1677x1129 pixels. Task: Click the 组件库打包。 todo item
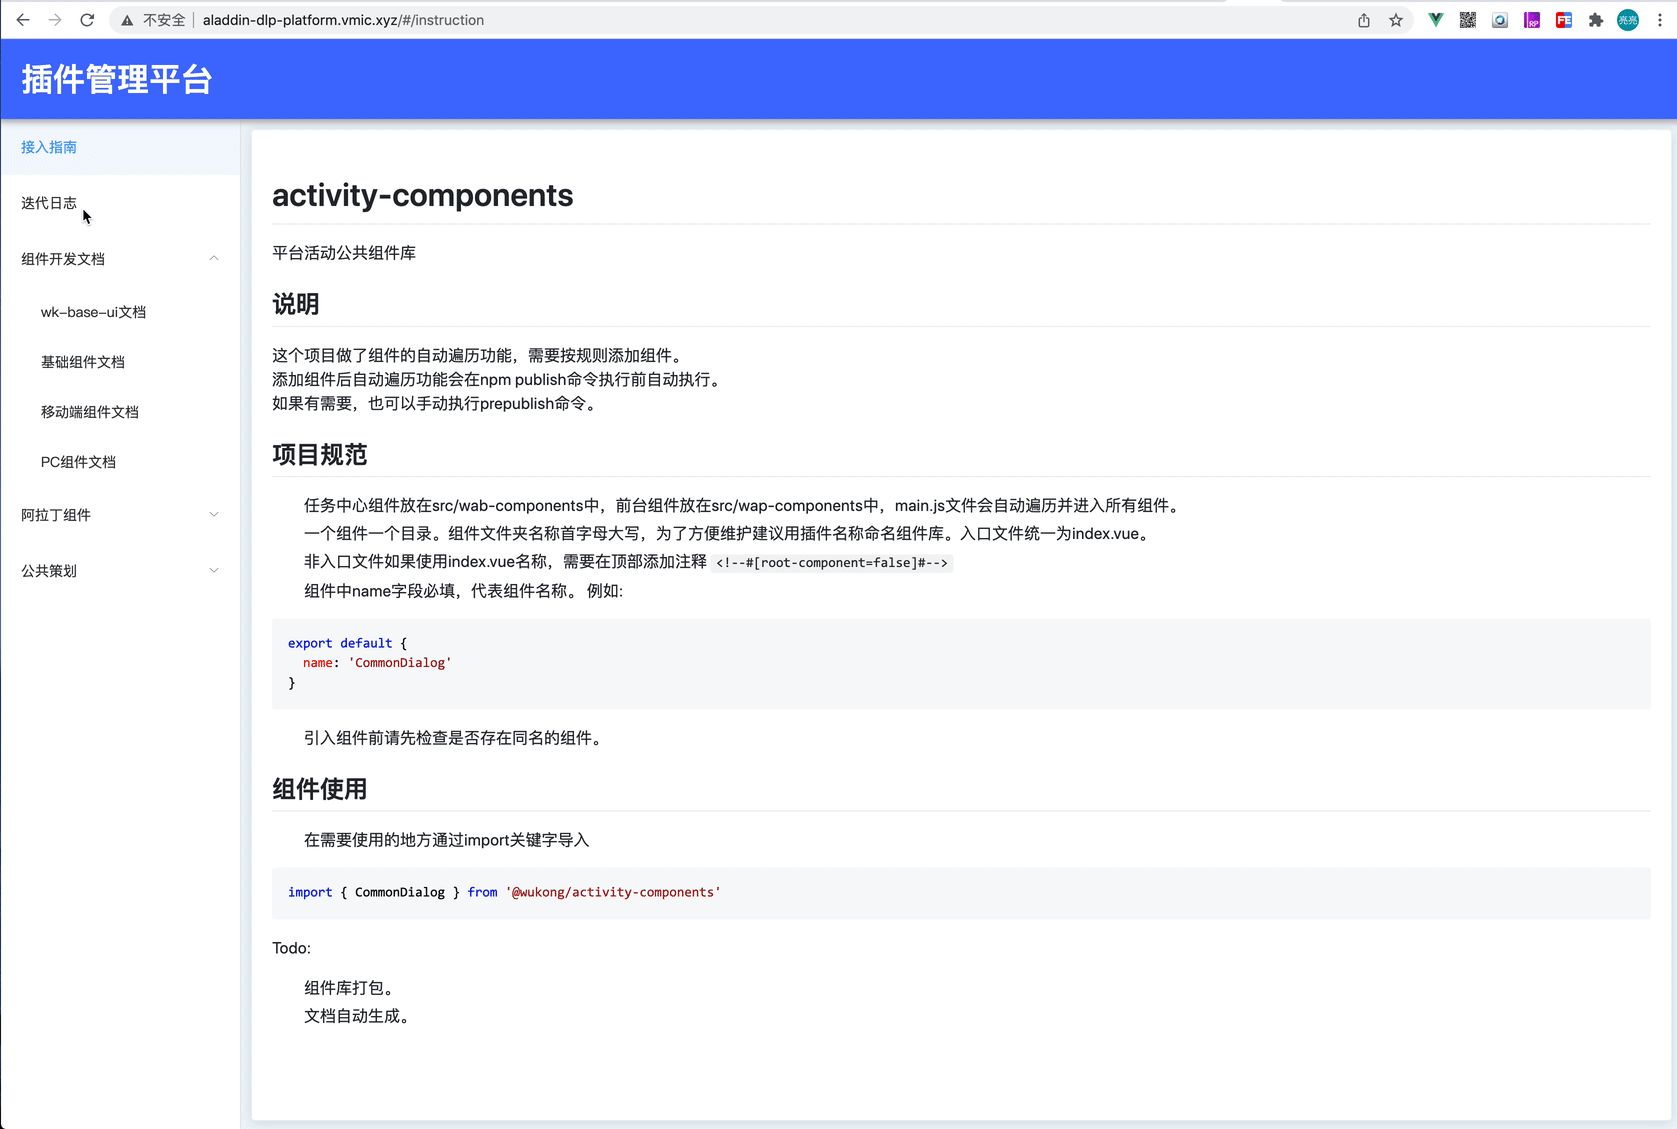tap(352, 988)
